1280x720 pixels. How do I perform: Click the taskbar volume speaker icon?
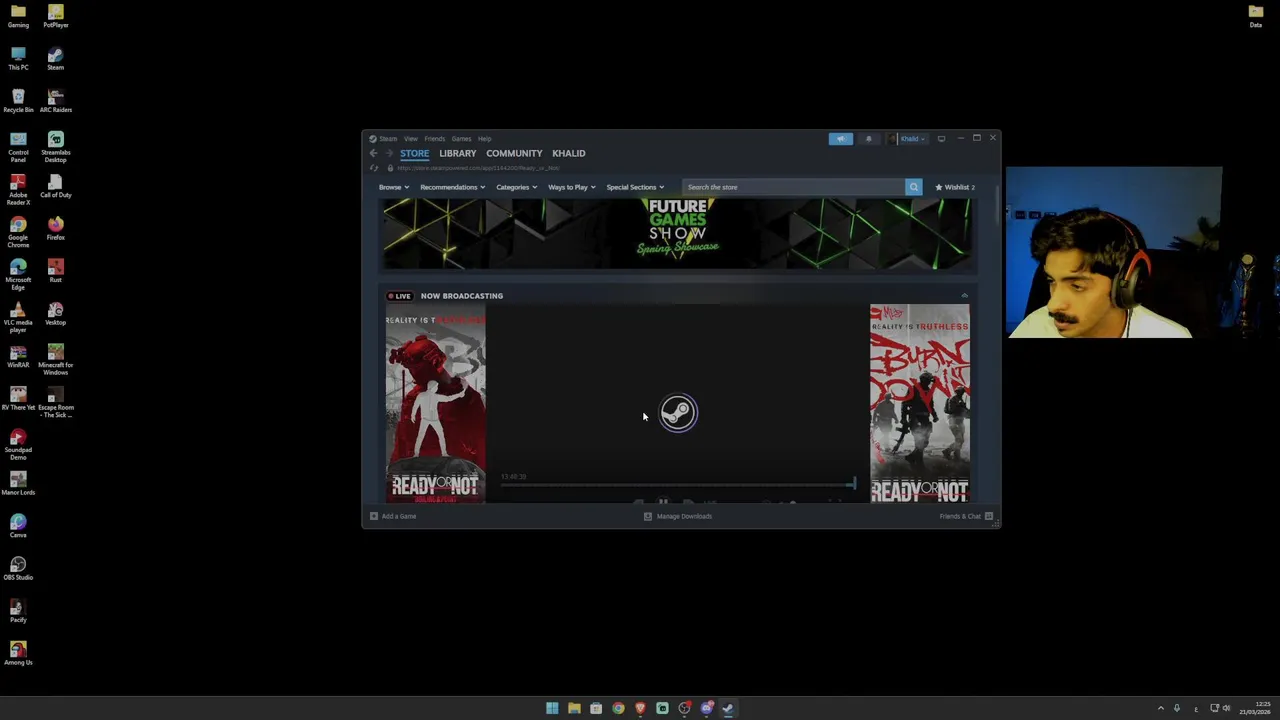(1227, 708)
